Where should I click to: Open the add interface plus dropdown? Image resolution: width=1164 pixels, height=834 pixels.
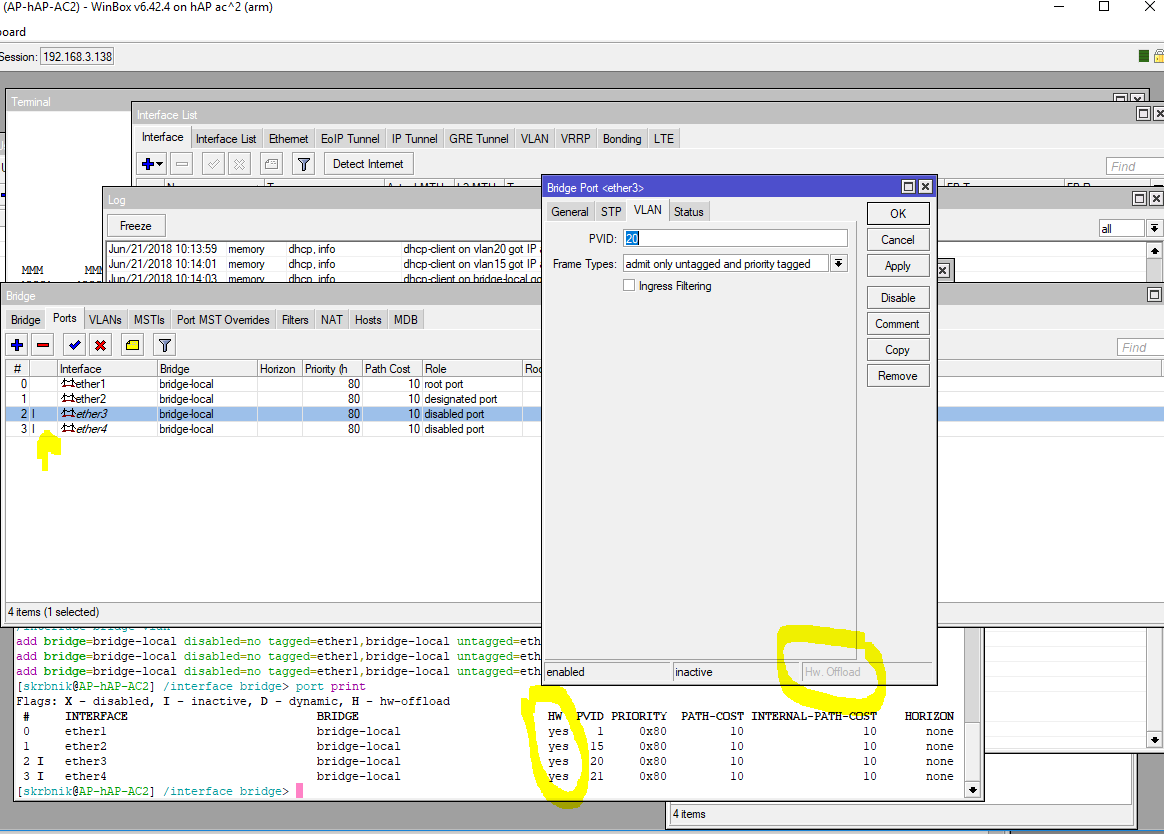[x=152, y=164]
